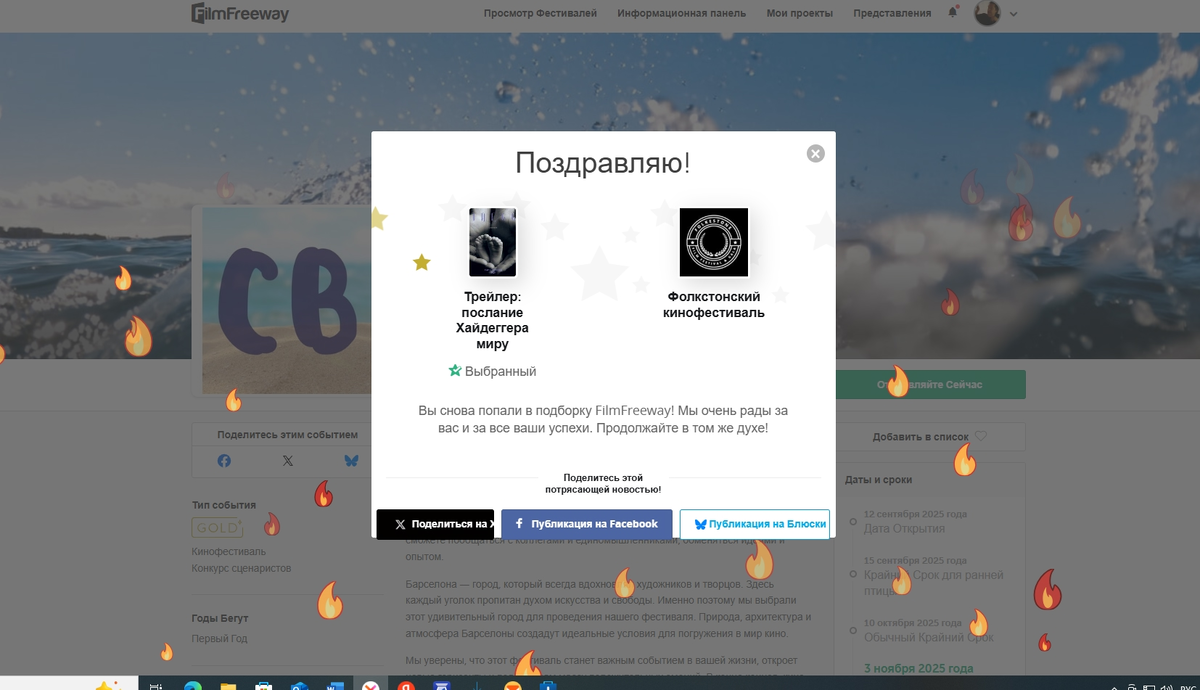Open the Фолкстонский кинофестиваль link
Screen dimensions: 1200x690
pos(714,304)
